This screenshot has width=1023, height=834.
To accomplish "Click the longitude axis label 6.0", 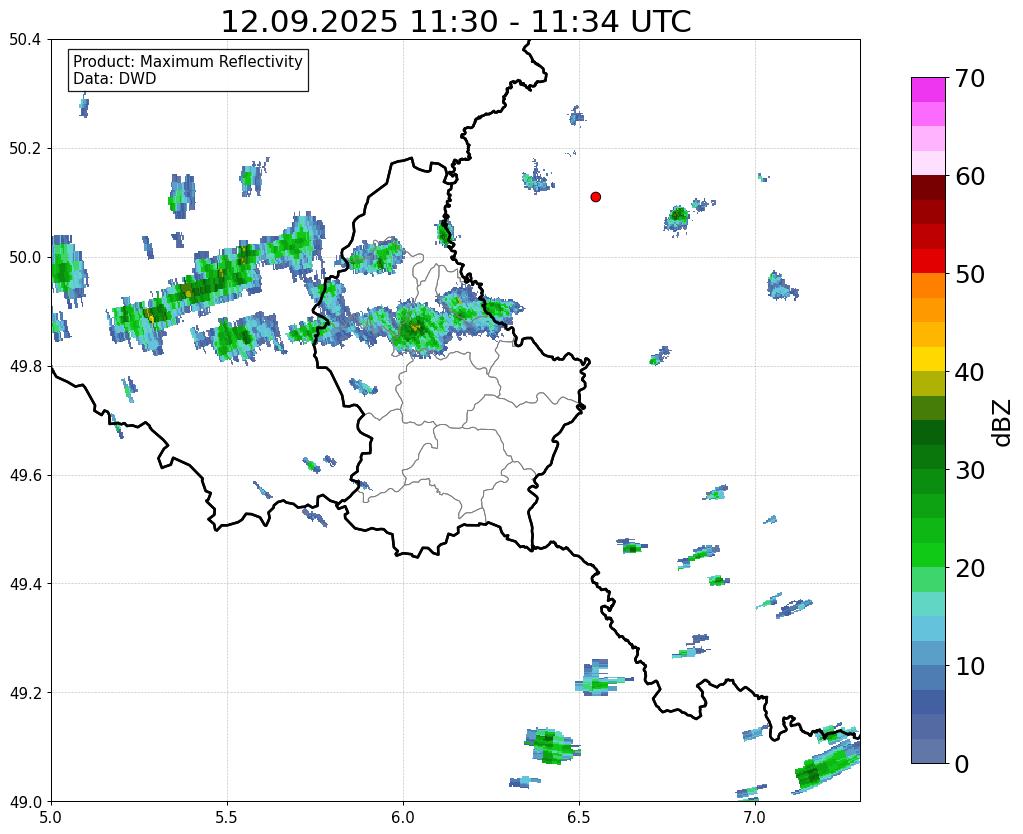I will (403, 817).
